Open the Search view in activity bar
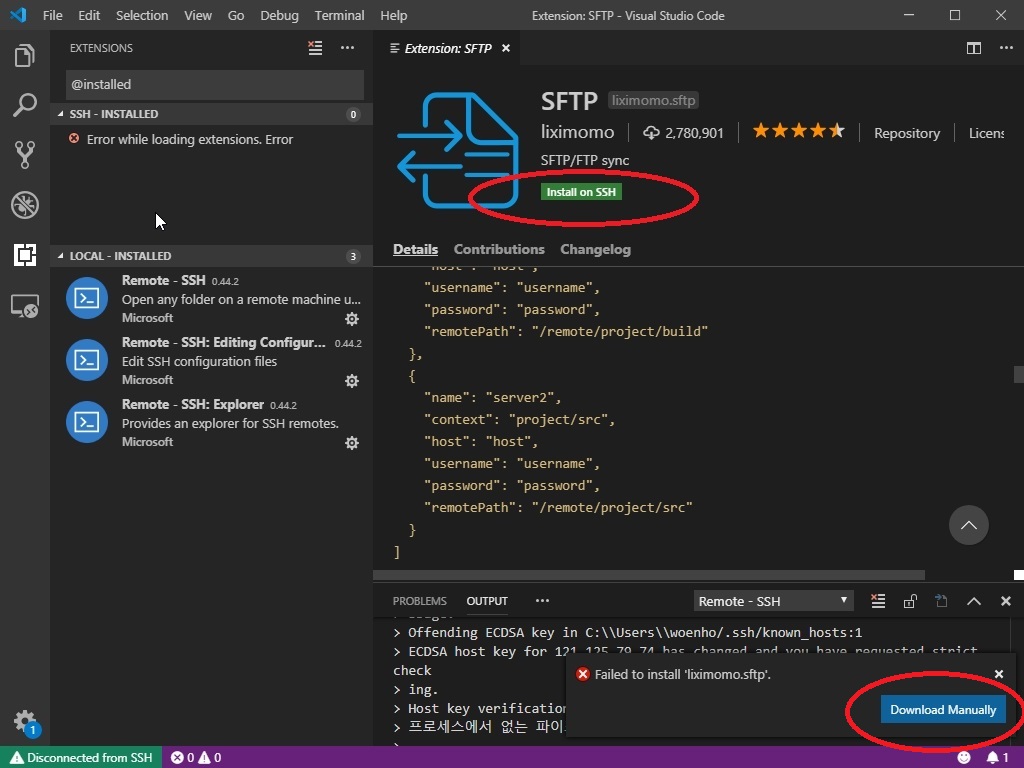The image size is (1024, 768). (x=25, y=104)
